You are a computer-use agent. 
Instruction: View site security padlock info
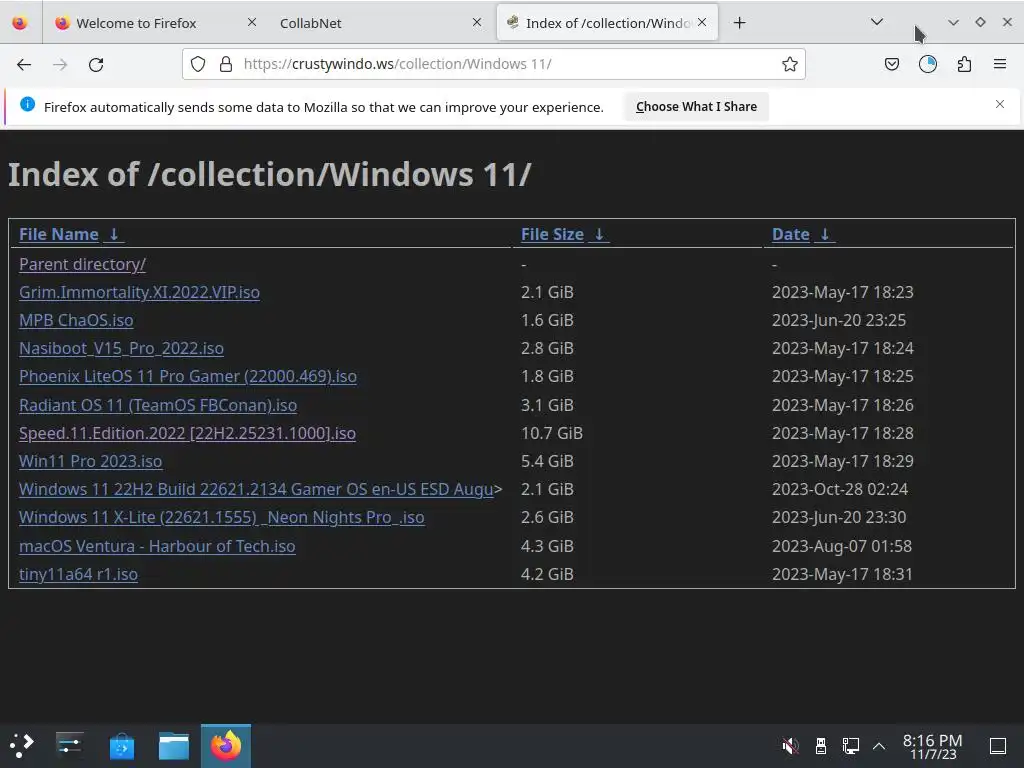(x=226, y=64)
